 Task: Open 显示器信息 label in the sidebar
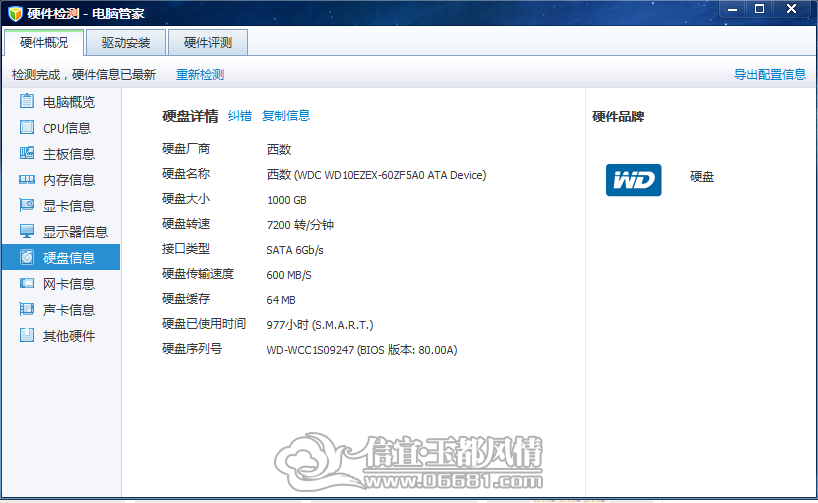(x=75, y=232)
